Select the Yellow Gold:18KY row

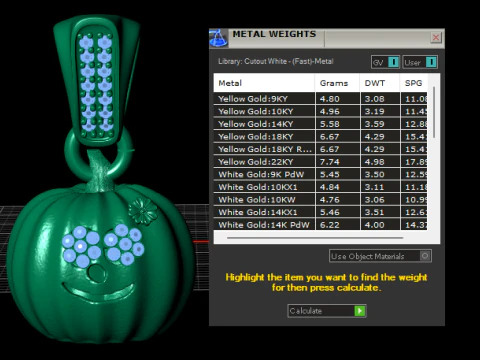[x=320, y=137]
